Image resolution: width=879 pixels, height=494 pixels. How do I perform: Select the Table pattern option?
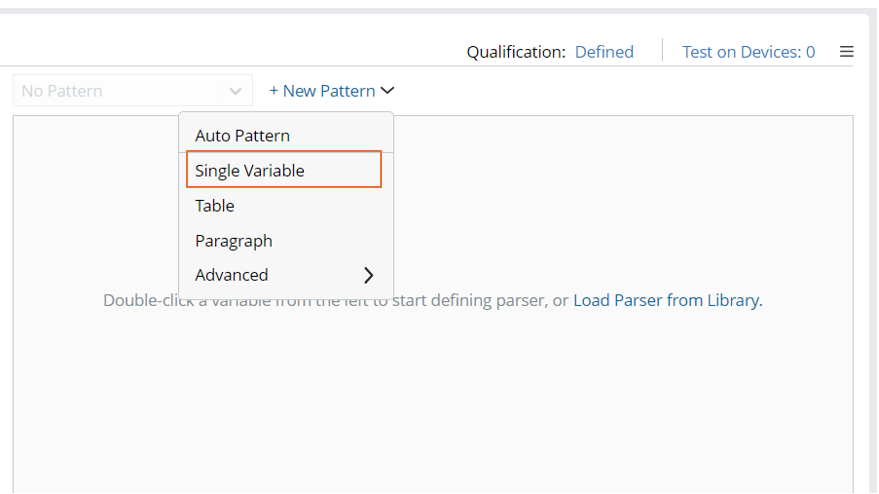(x=215, y=206)
